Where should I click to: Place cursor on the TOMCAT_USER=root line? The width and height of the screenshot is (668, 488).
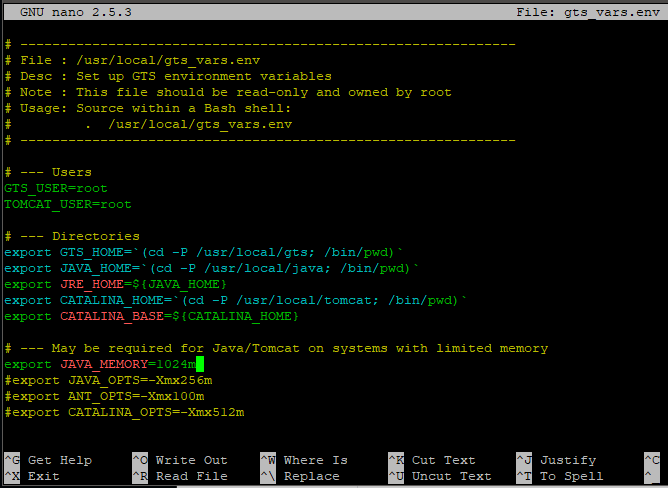click(x=68, y=204)
